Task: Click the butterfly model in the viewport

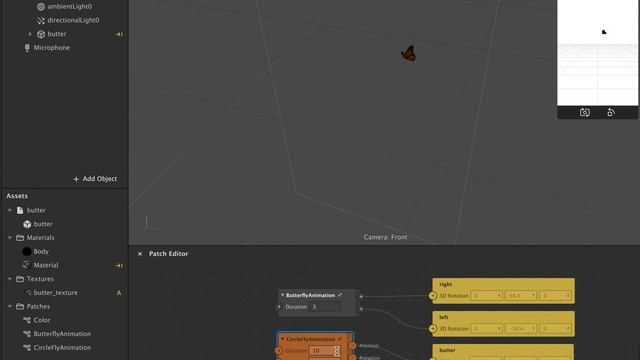Action: (409, 53)
